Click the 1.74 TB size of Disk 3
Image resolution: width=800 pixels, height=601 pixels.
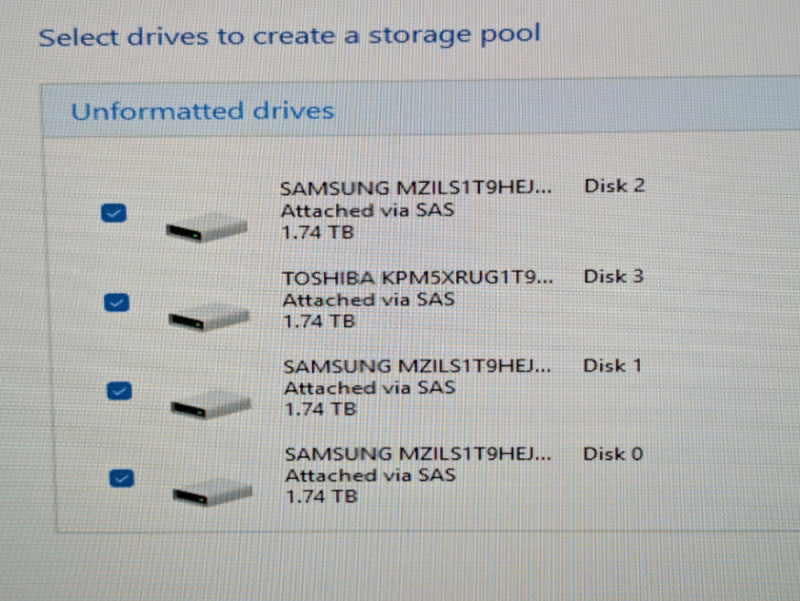point(319,321)
